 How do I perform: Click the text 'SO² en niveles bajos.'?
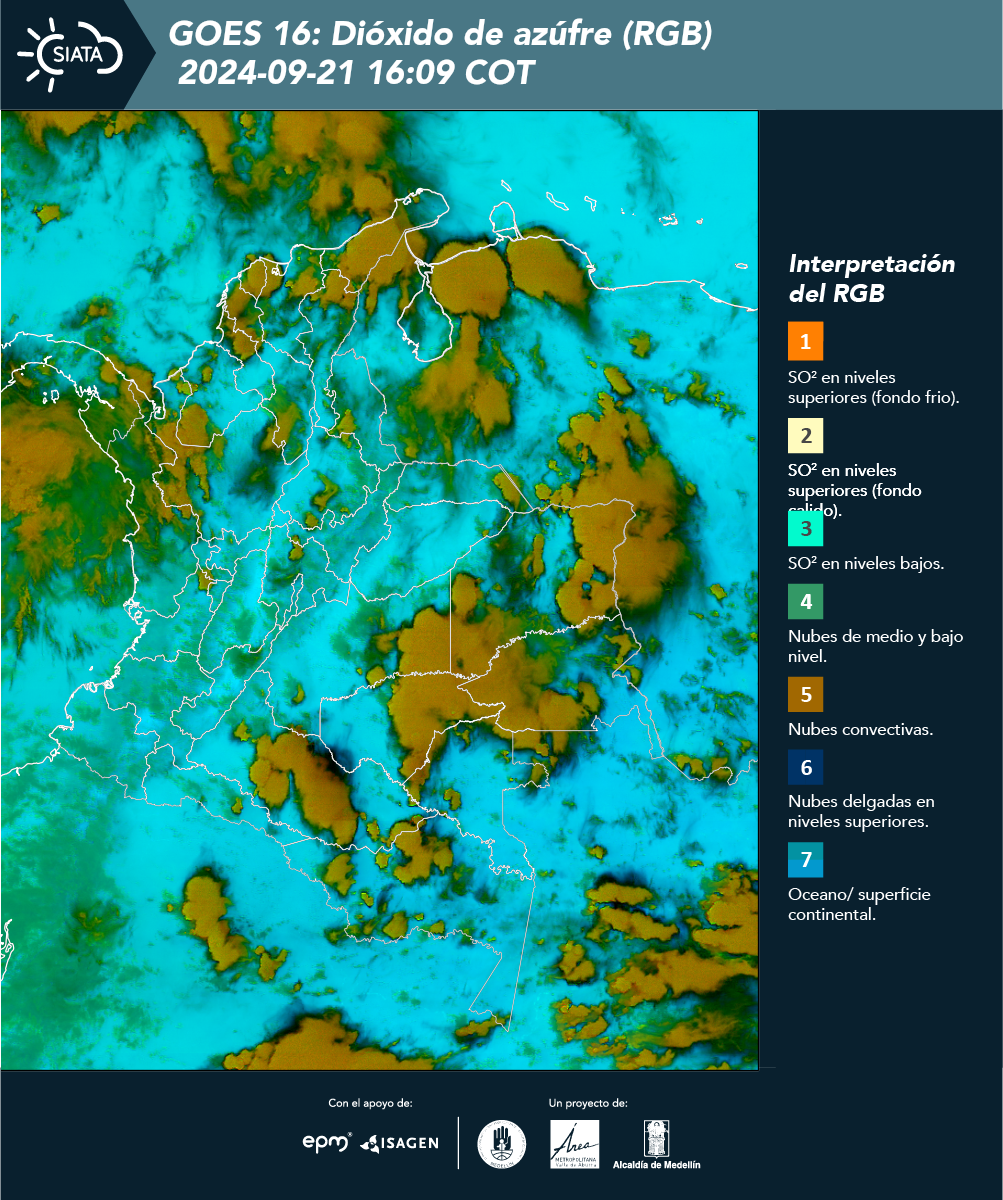click(x=866, y=563)
